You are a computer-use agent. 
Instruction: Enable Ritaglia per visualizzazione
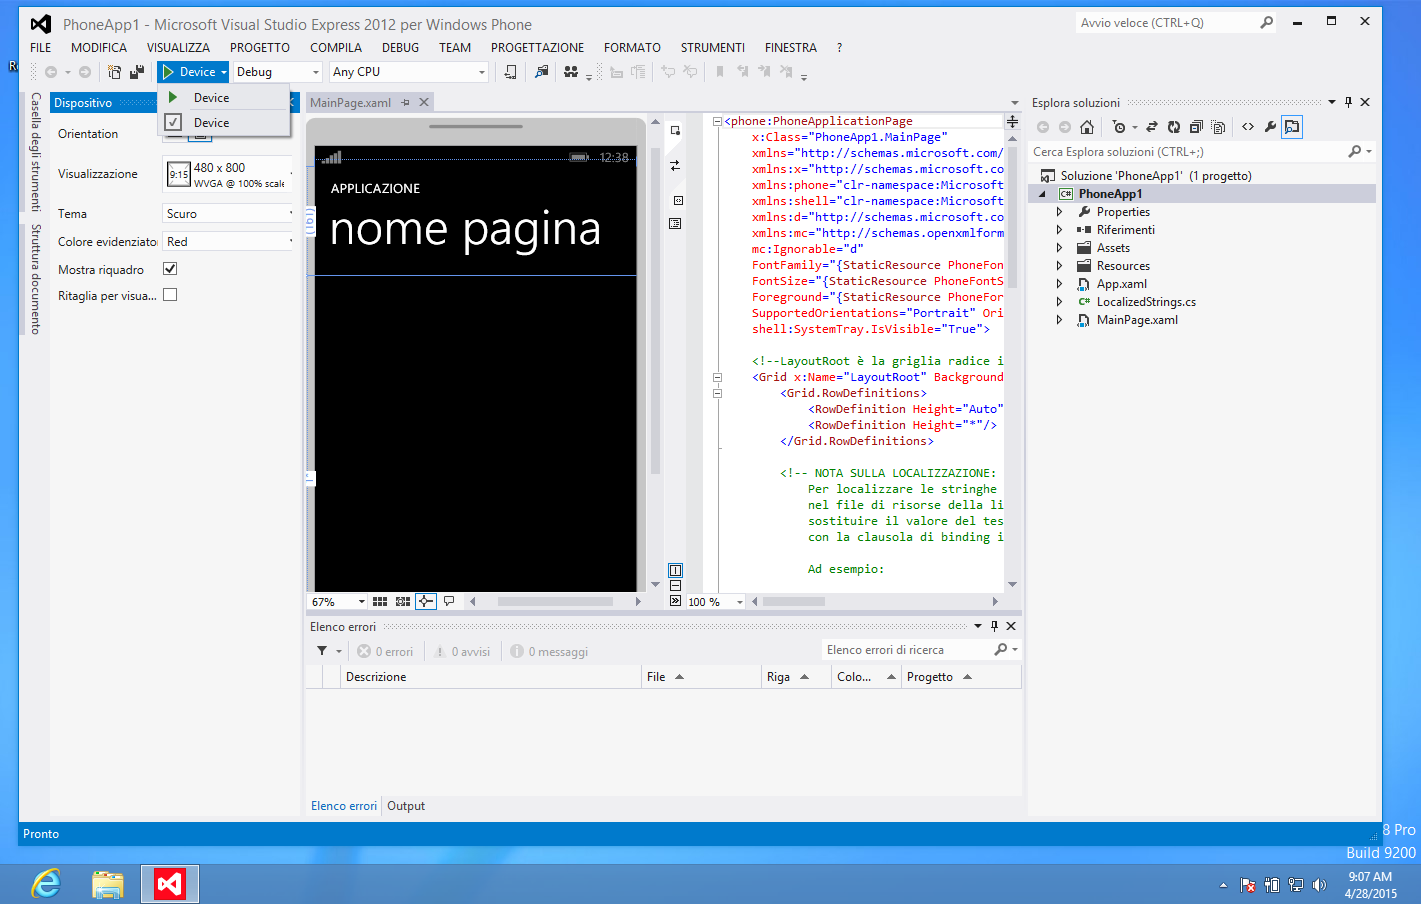click(170, 294)
